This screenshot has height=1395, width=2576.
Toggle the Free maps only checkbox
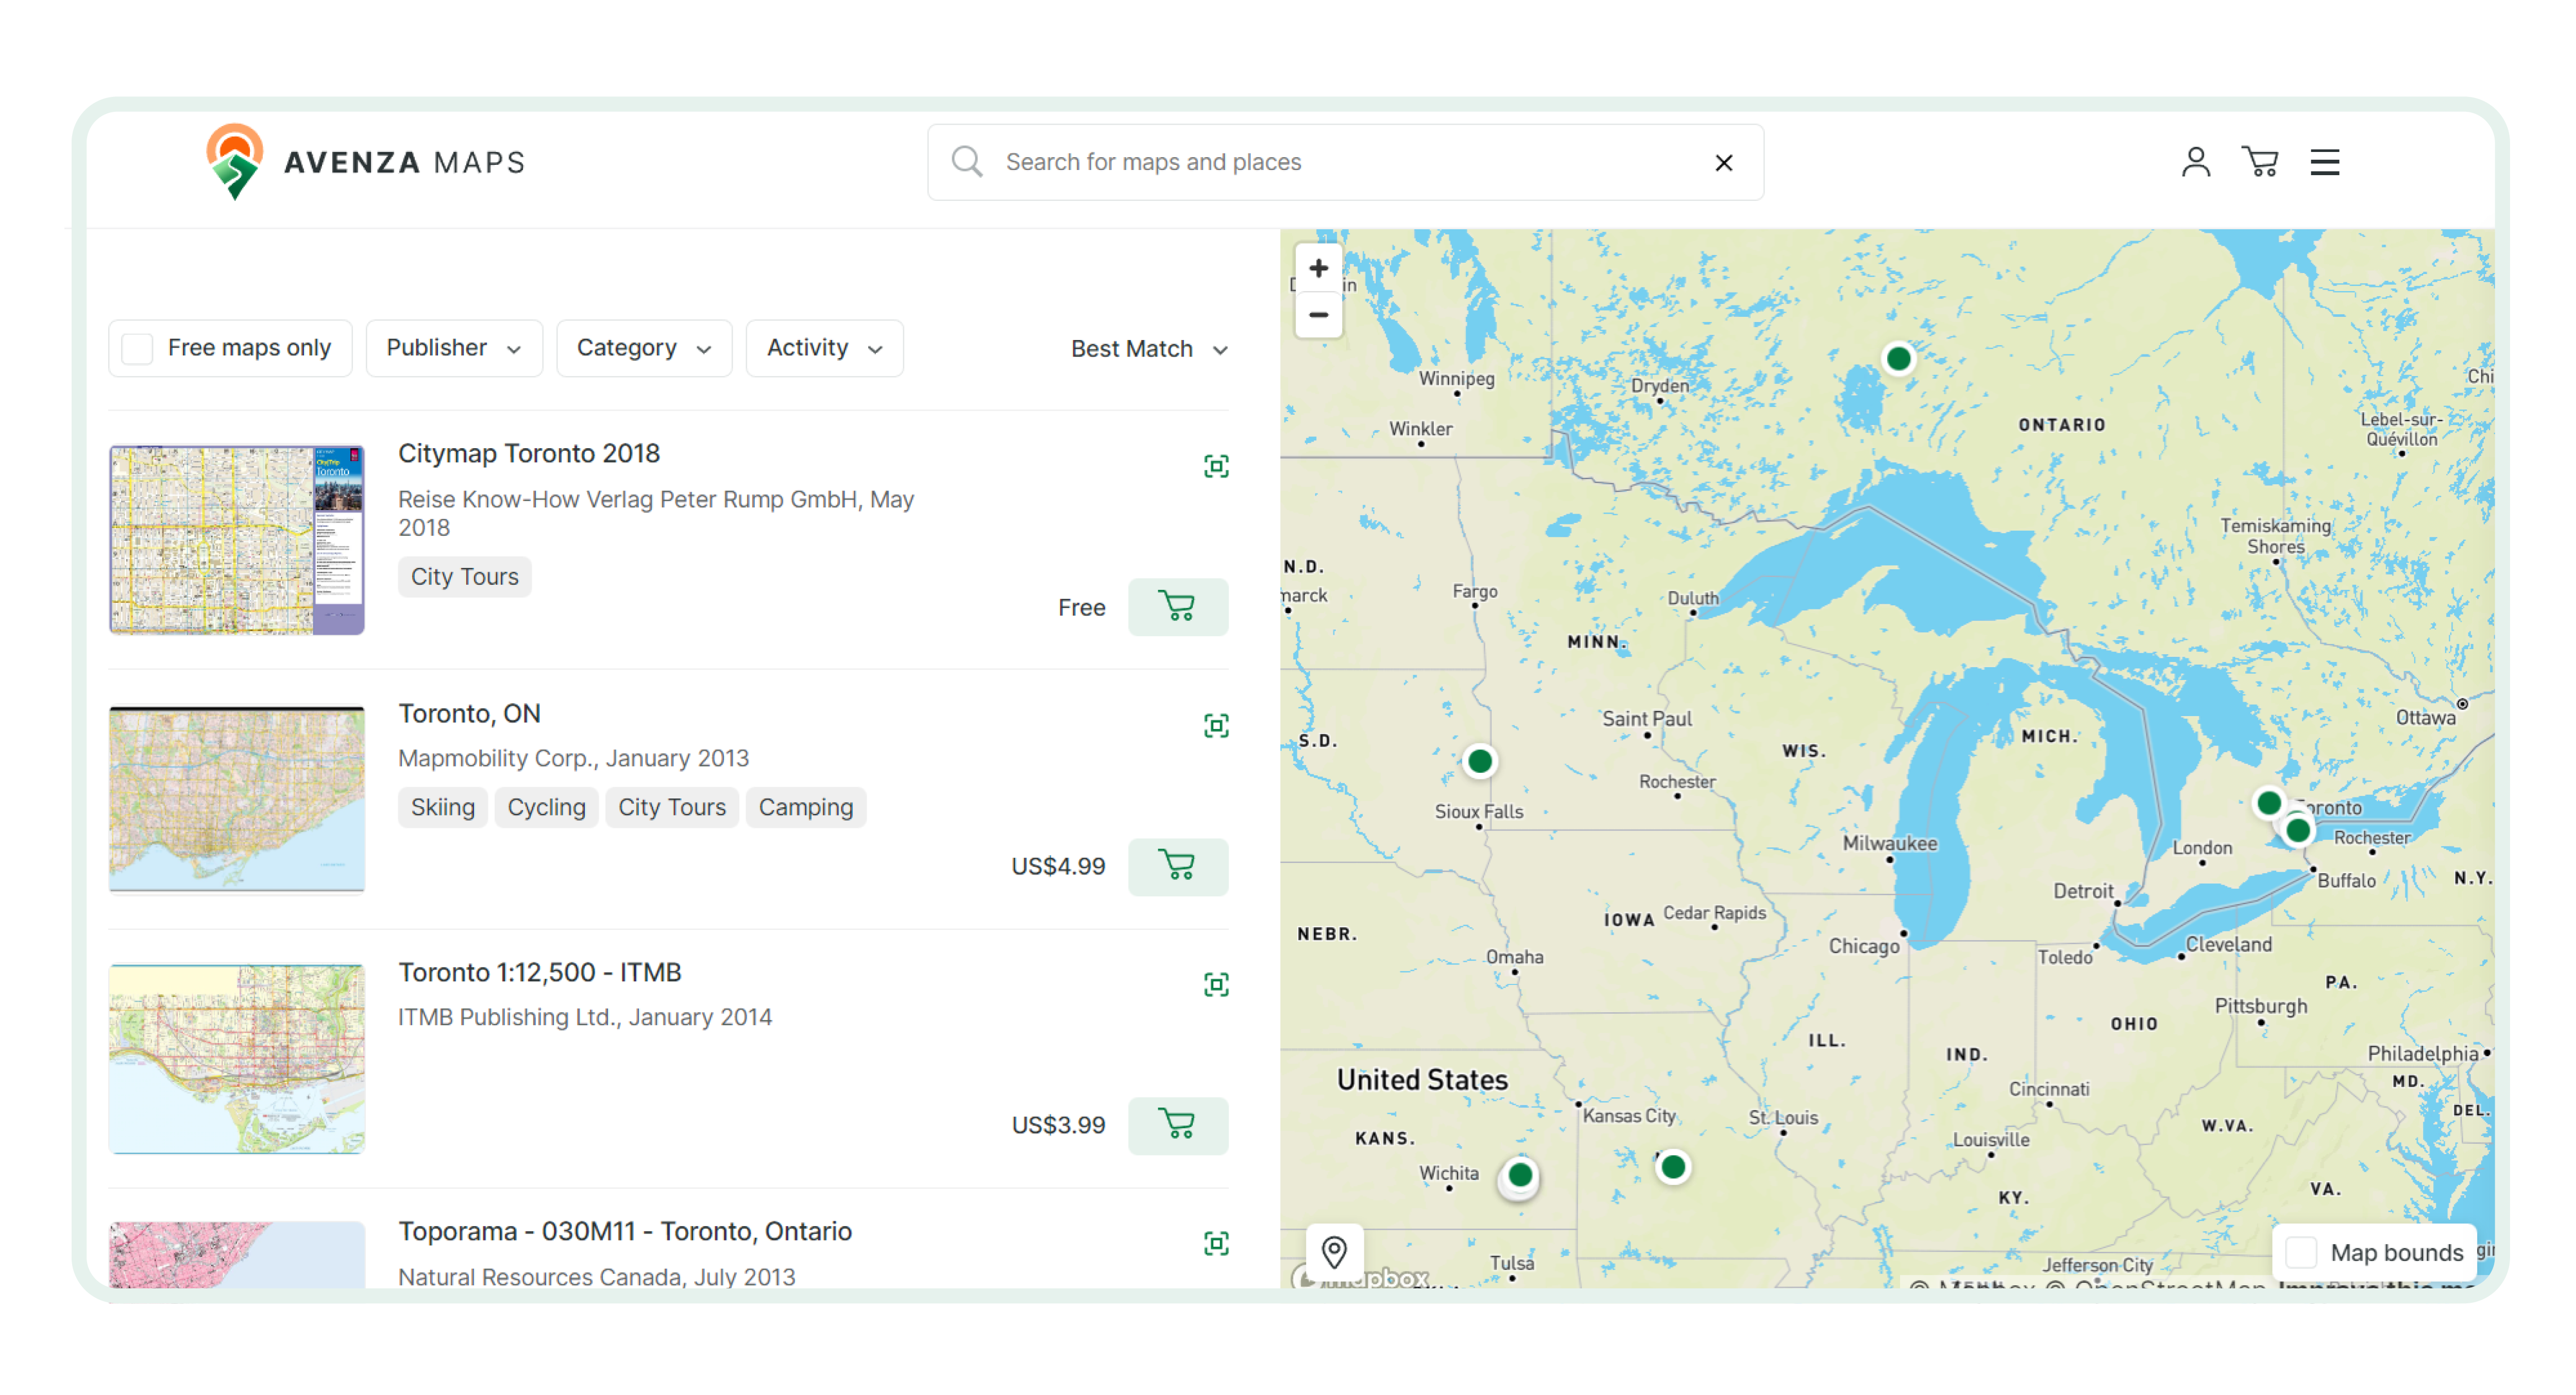point(137,348)
